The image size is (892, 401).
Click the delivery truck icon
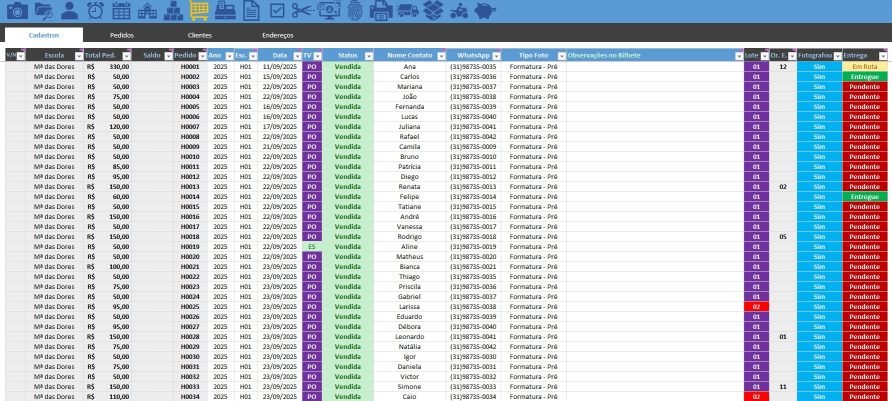click(407, 11)
